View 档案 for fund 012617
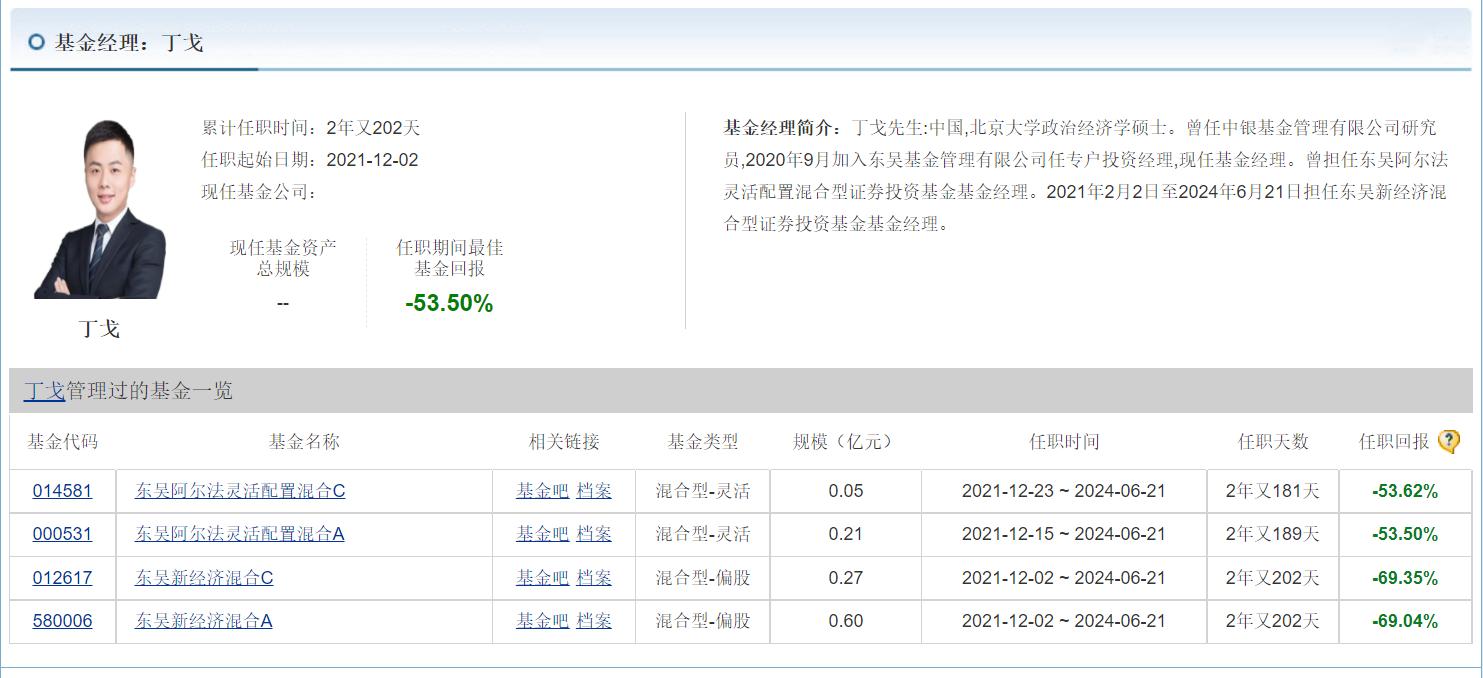 594,578
